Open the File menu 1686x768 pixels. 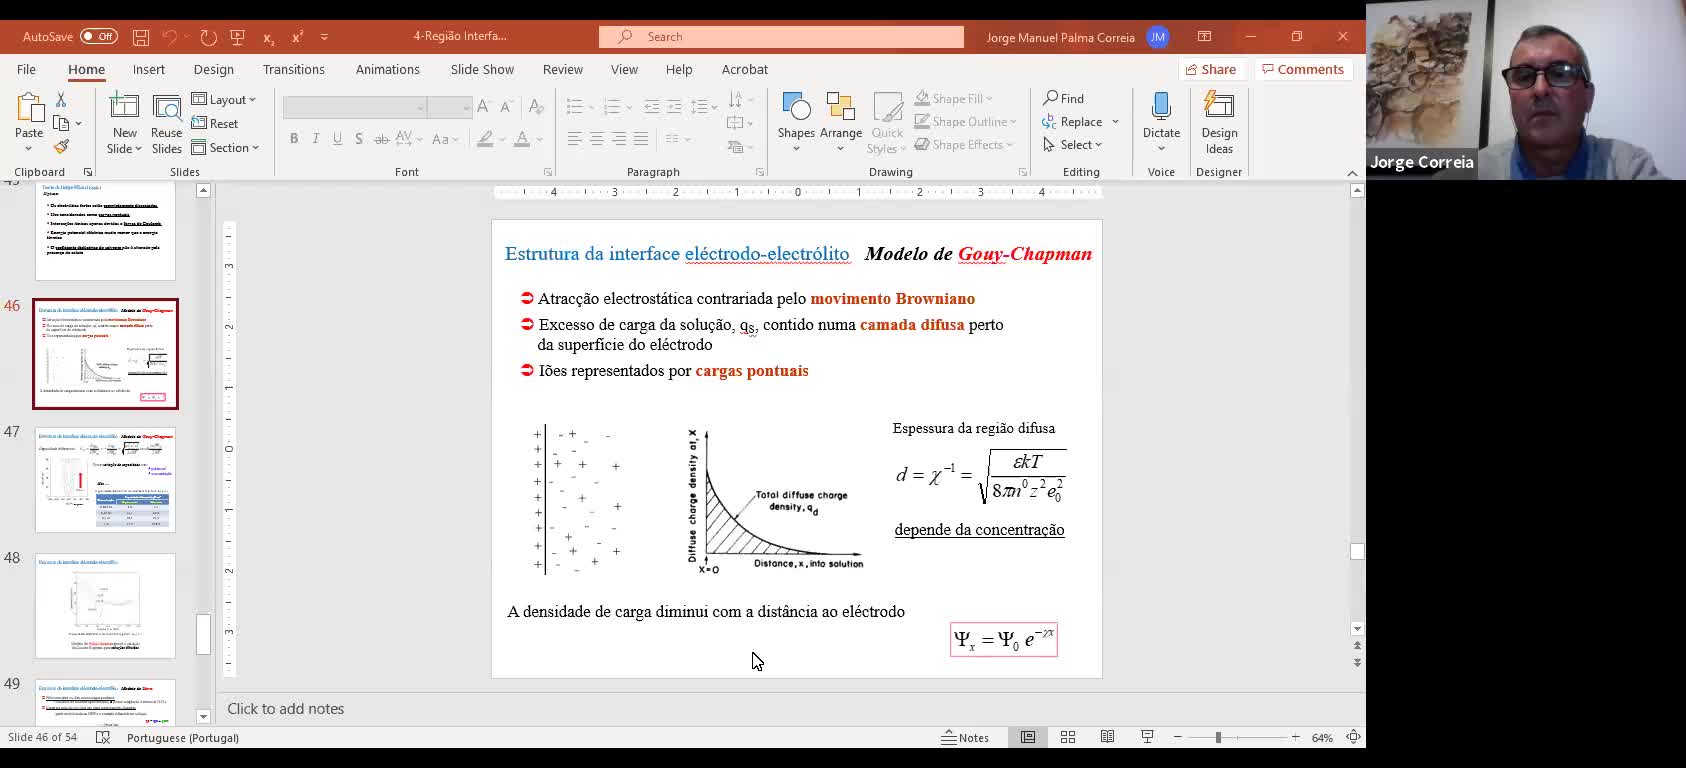[x=26, y=69]
